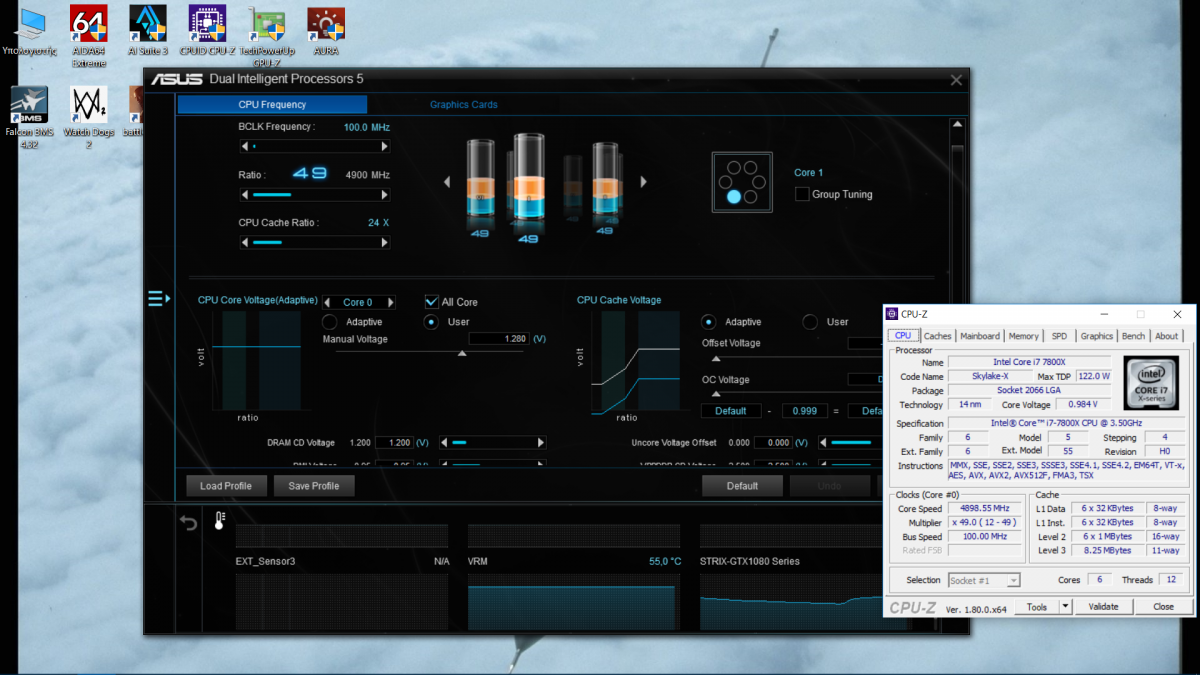Click the Uncore Voltage Offset 0.000 input field
Viewport: 1200px width, 675px height.
(773, 443)
